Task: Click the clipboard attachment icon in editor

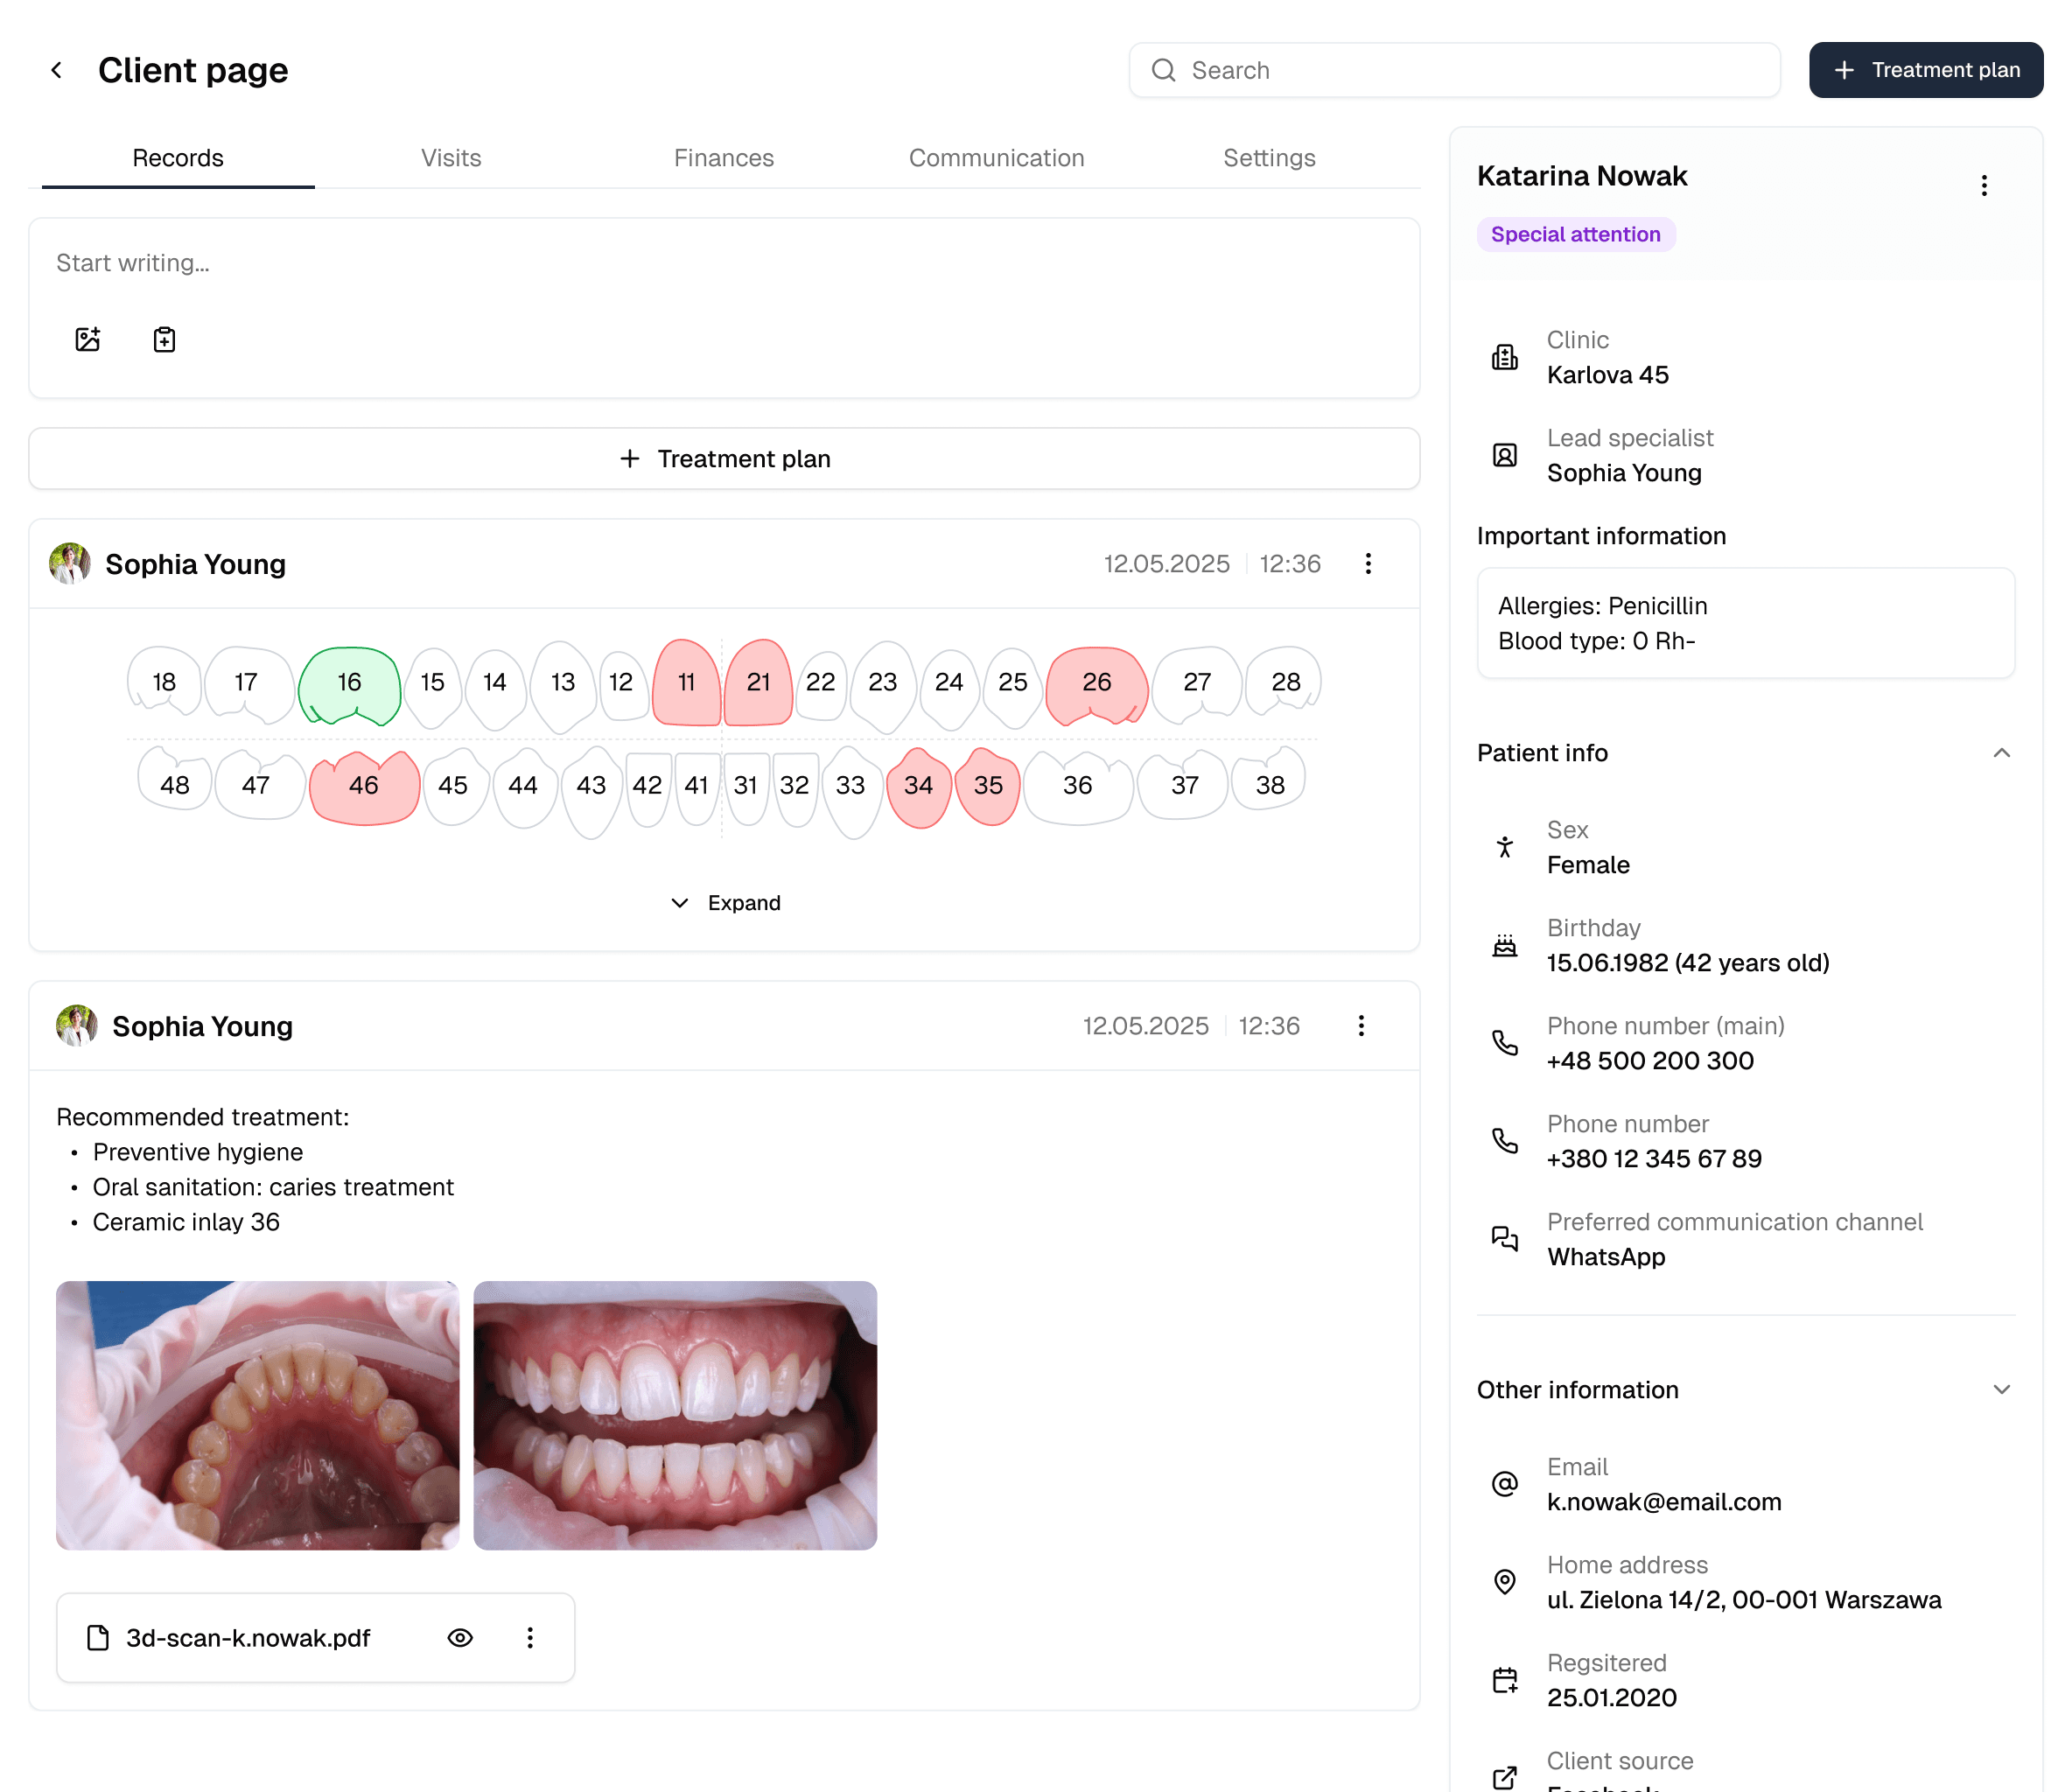Action: click(x=164, y=339)
